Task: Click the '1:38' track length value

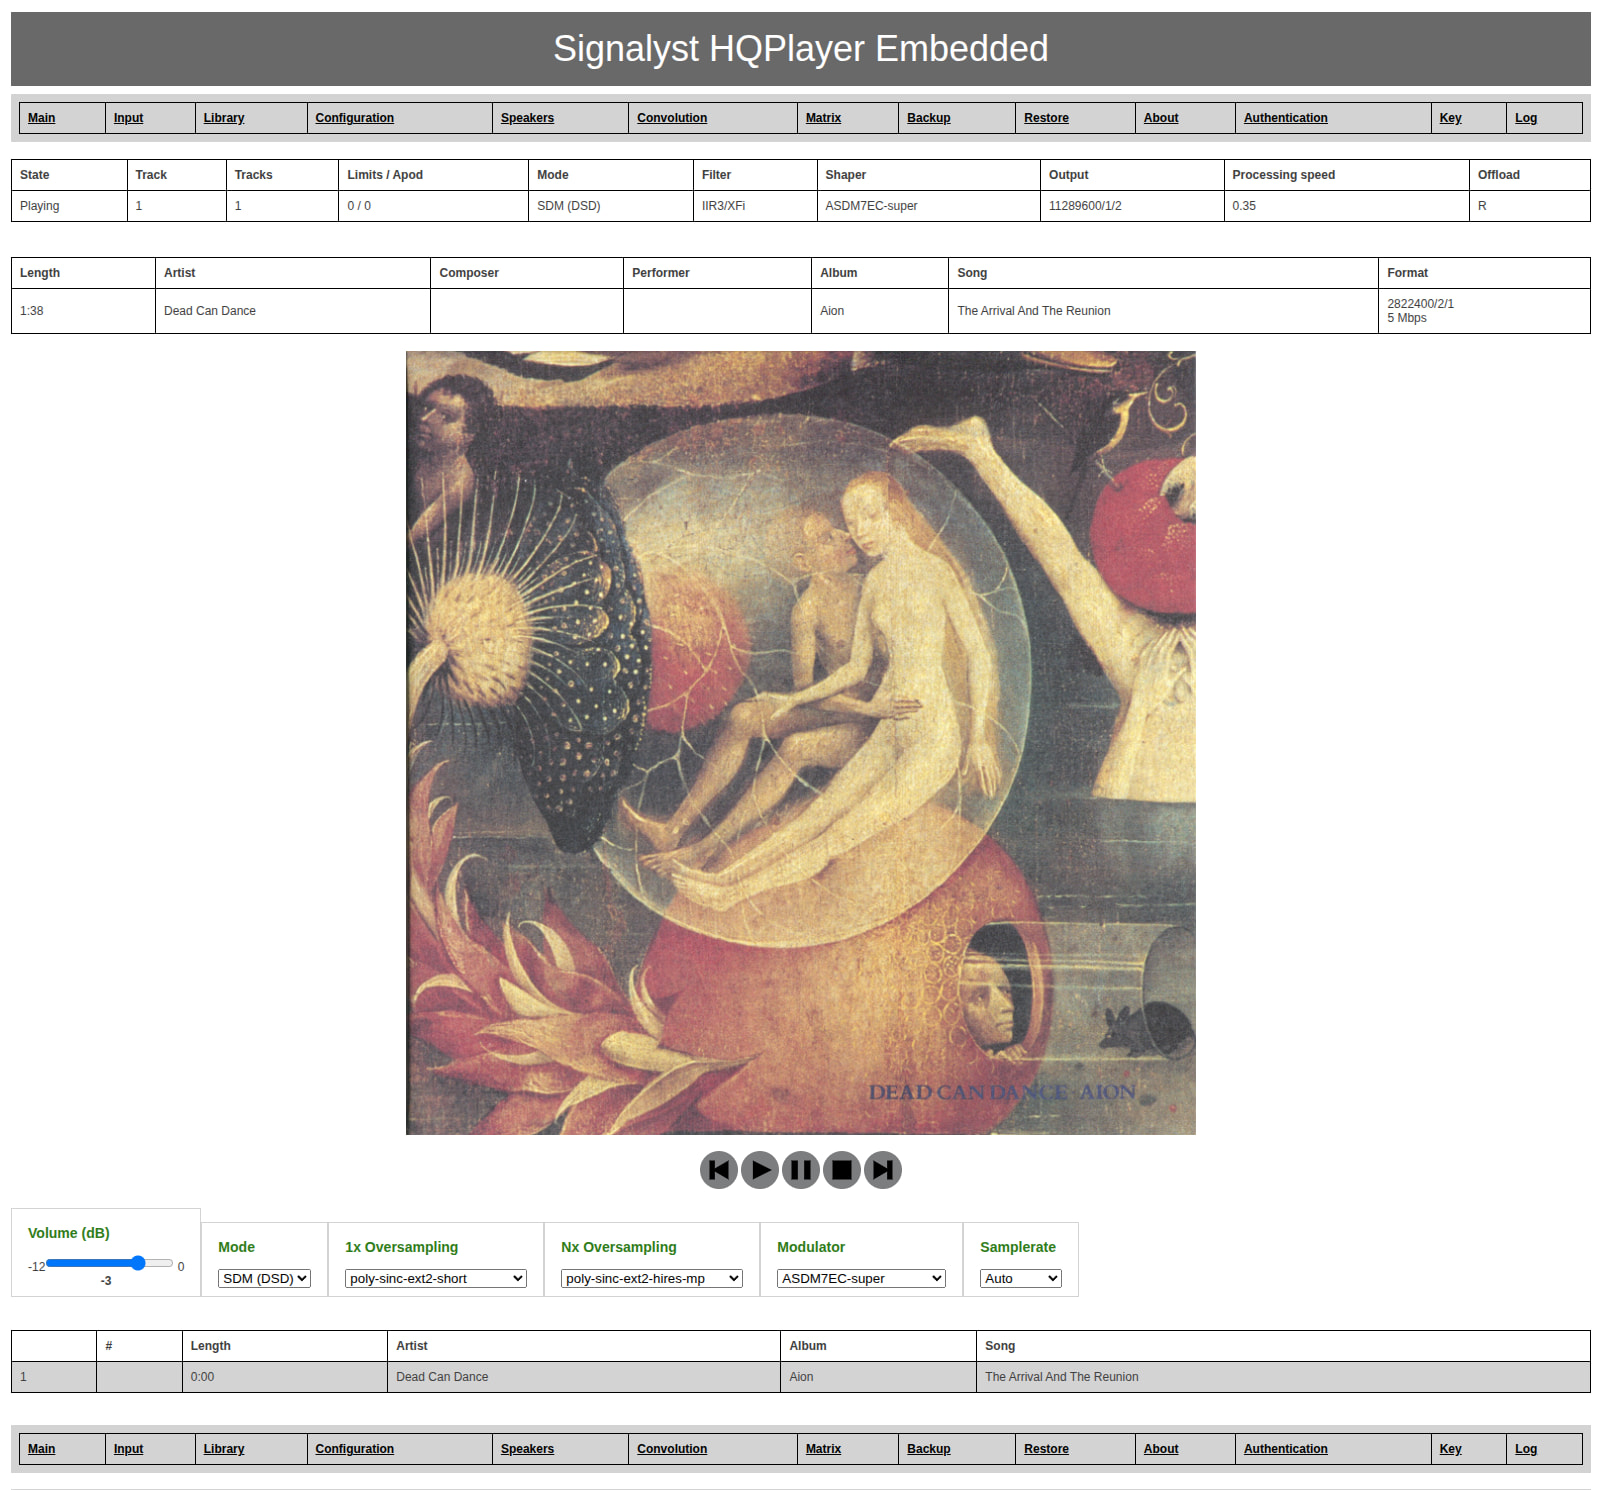Action: (x=32, y=311)
